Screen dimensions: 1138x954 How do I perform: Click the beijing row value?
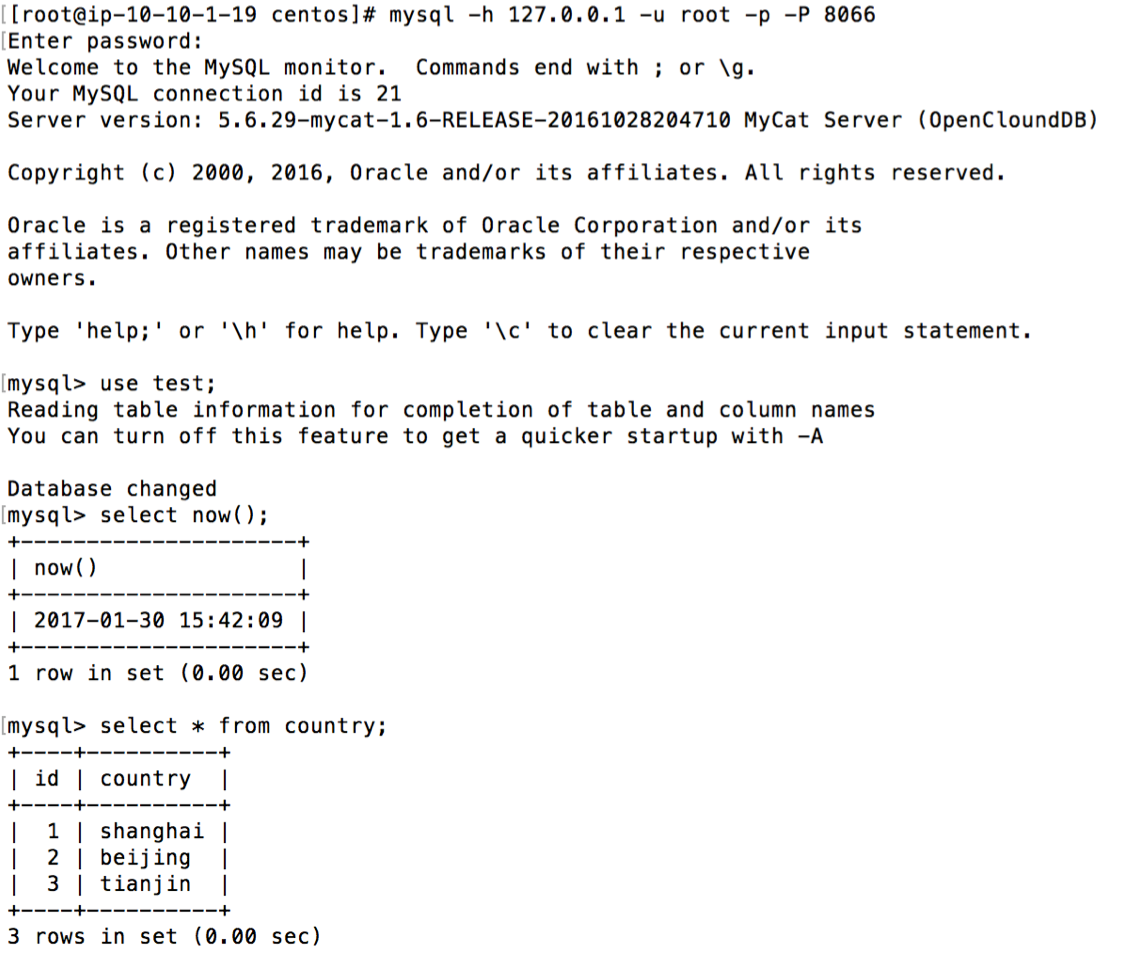[x=145, y=857]
